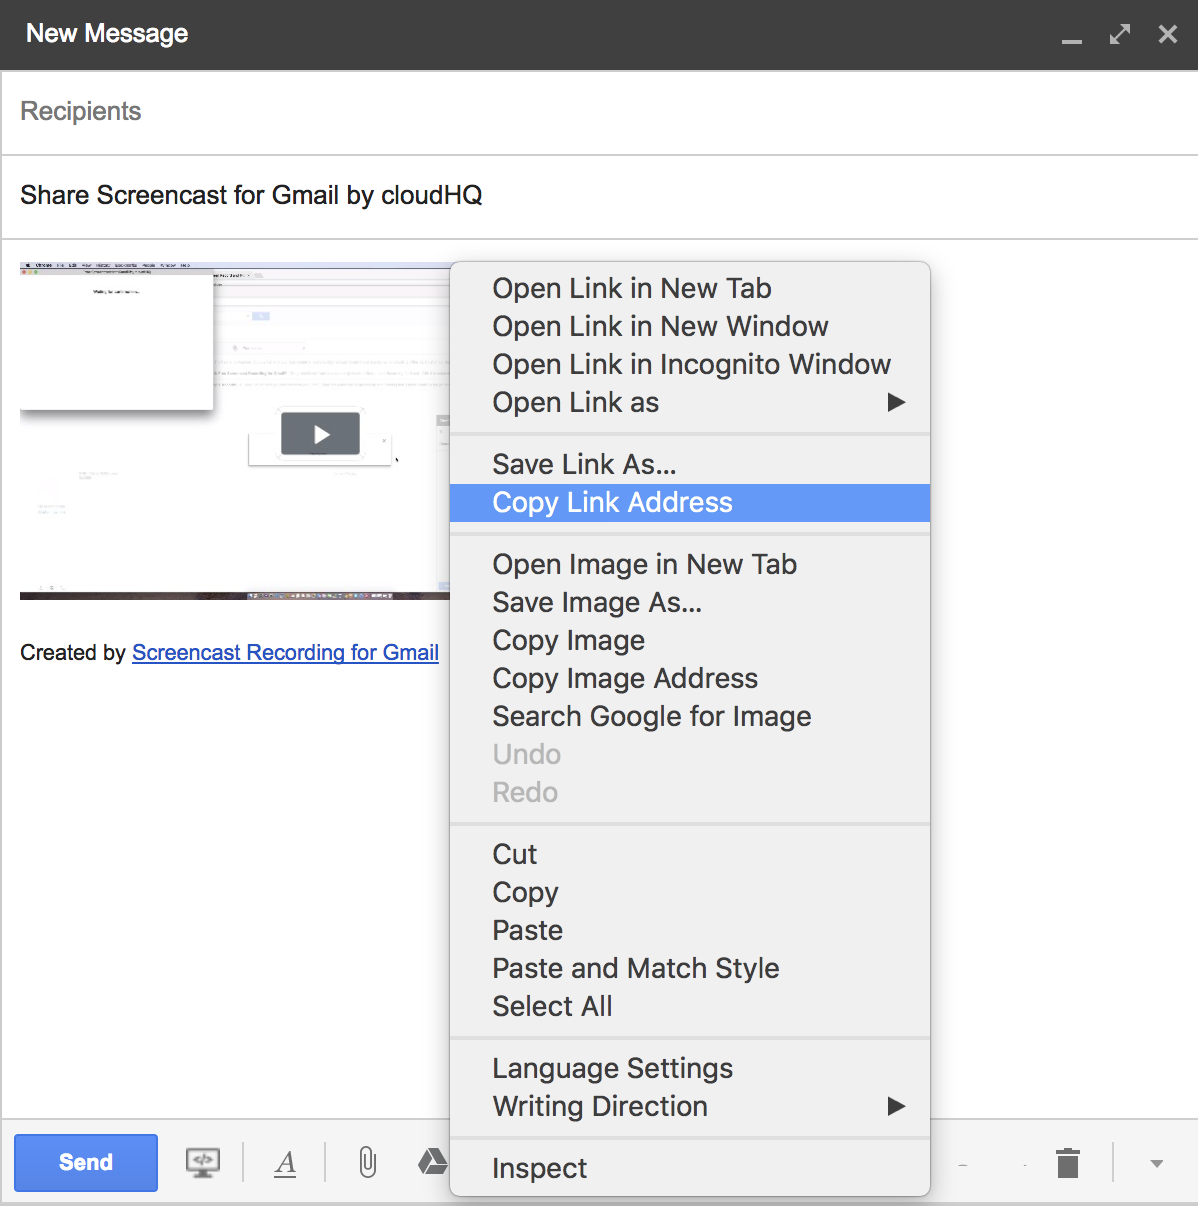Send the email
This screenshot has width=1198, height=1206.
click(85, 1162)
